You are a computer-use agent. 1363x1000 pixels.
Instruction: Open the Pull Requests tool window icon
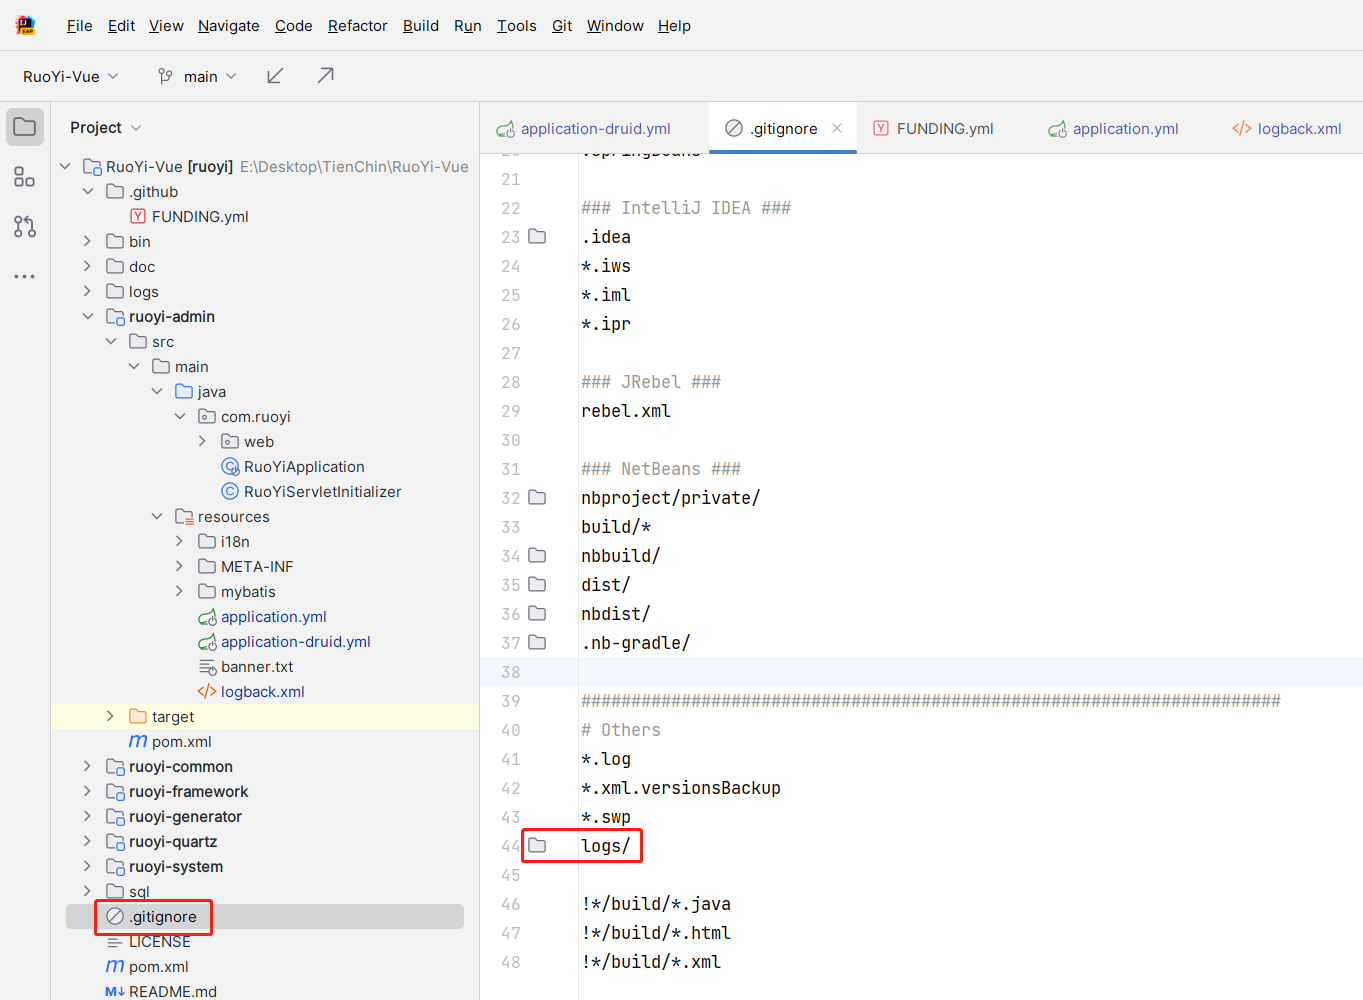(25, 227)
